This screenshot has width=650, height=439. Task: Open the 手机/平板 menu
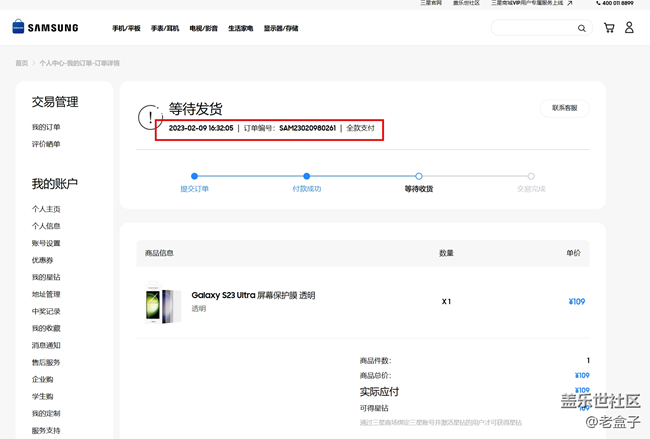pyautogui.click(x=125, y=29)
